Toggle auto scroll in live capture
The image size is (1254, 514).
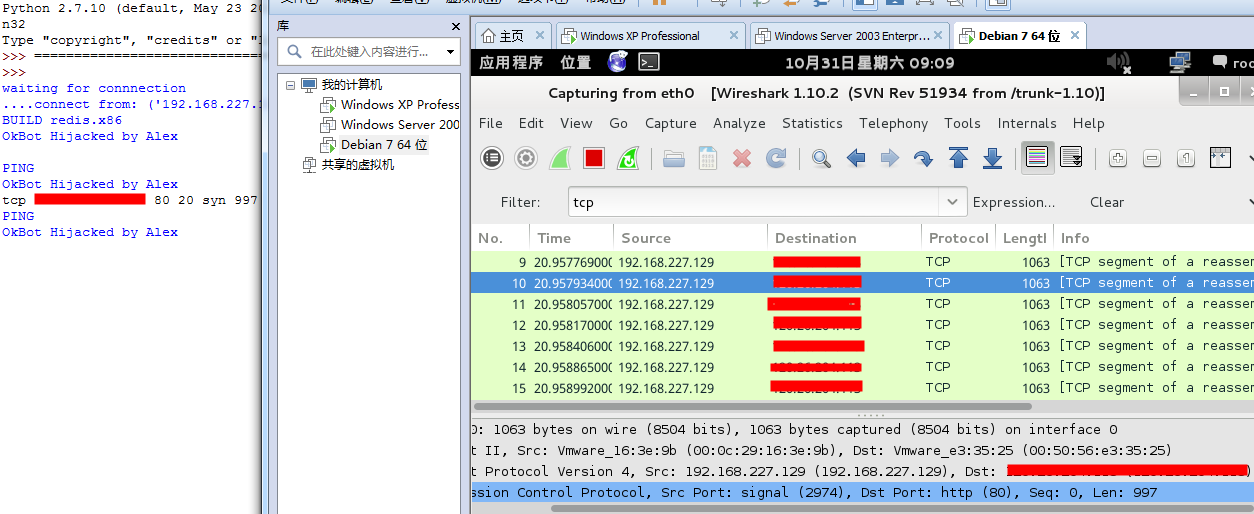click(x=1071, y=158)
